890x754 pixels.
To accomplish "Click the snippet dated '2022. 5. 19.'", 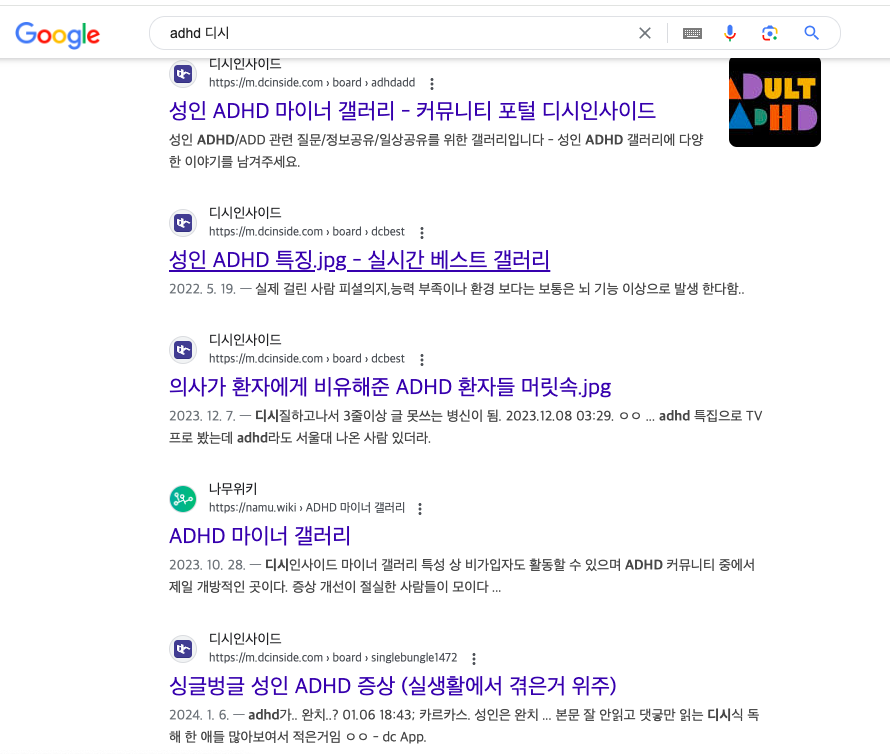I will point(456,289).
